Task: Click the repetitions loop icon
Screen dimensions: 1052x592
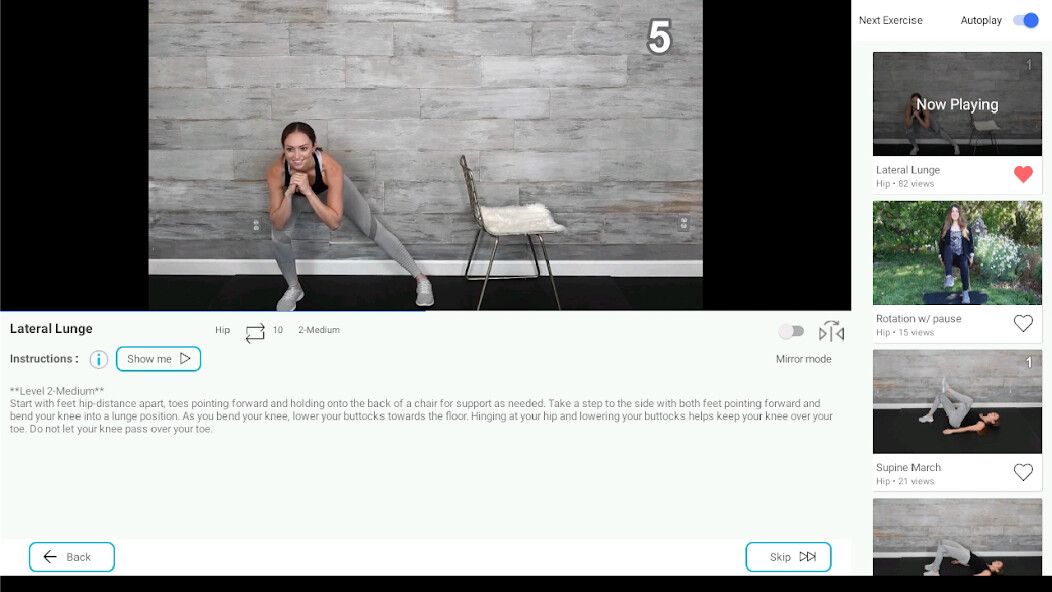Action: pos(255,333)
